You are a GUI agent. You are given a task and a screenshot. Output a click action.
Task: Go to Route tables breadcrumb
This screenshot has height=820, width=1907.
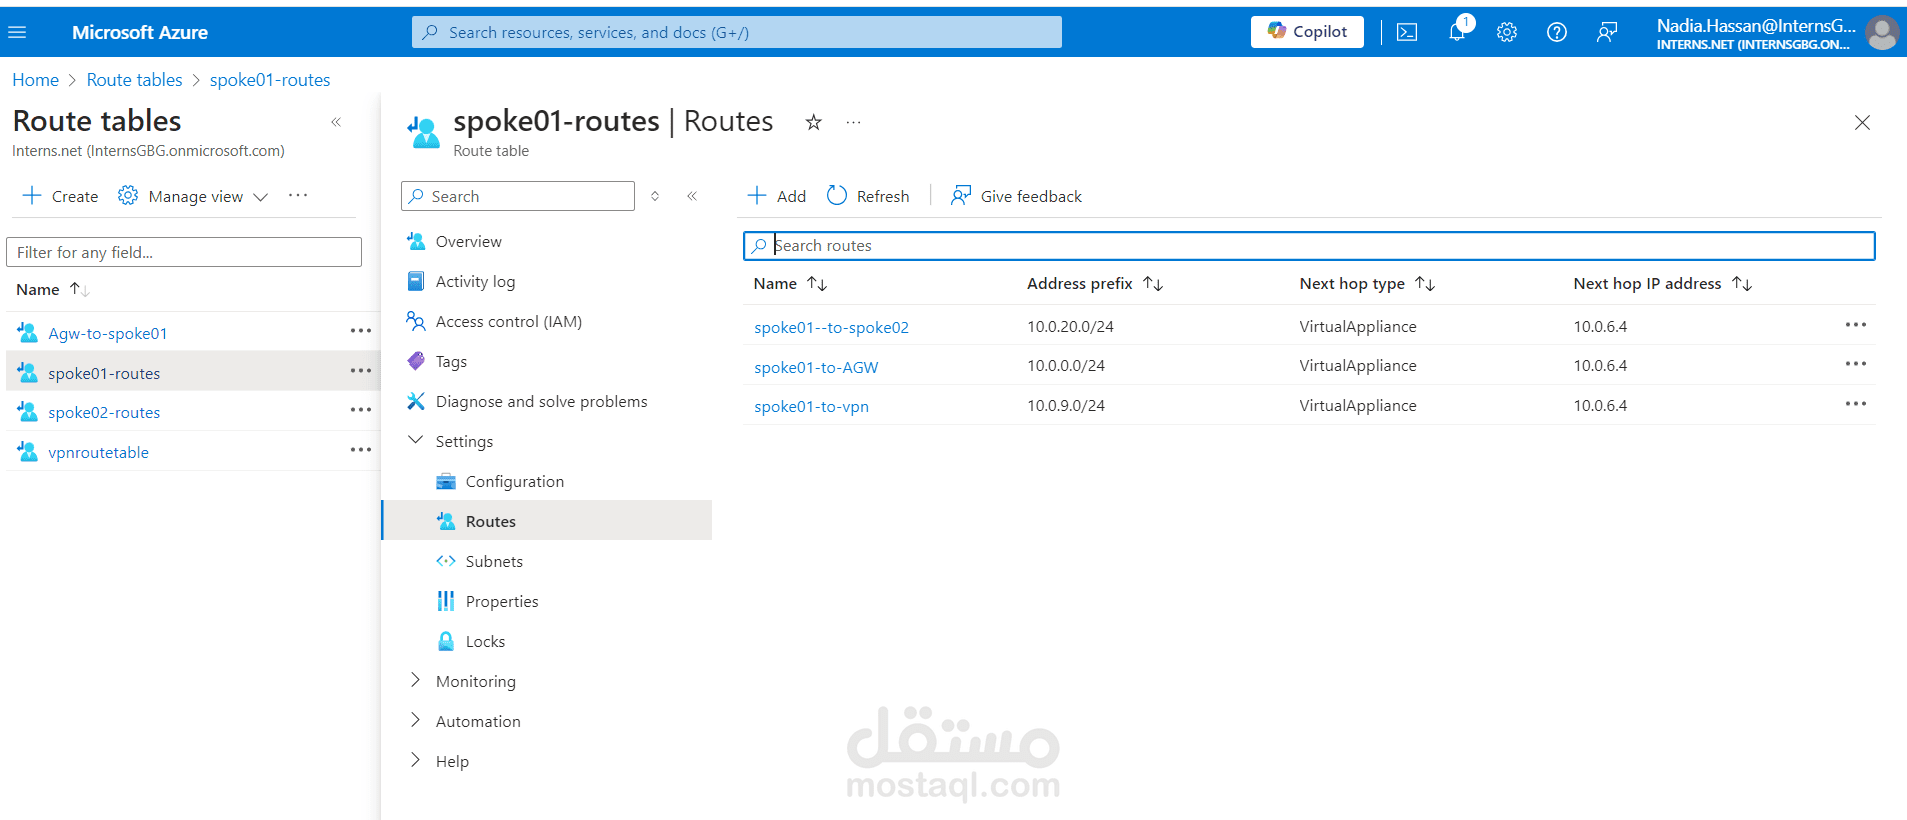tap(134, 80)
